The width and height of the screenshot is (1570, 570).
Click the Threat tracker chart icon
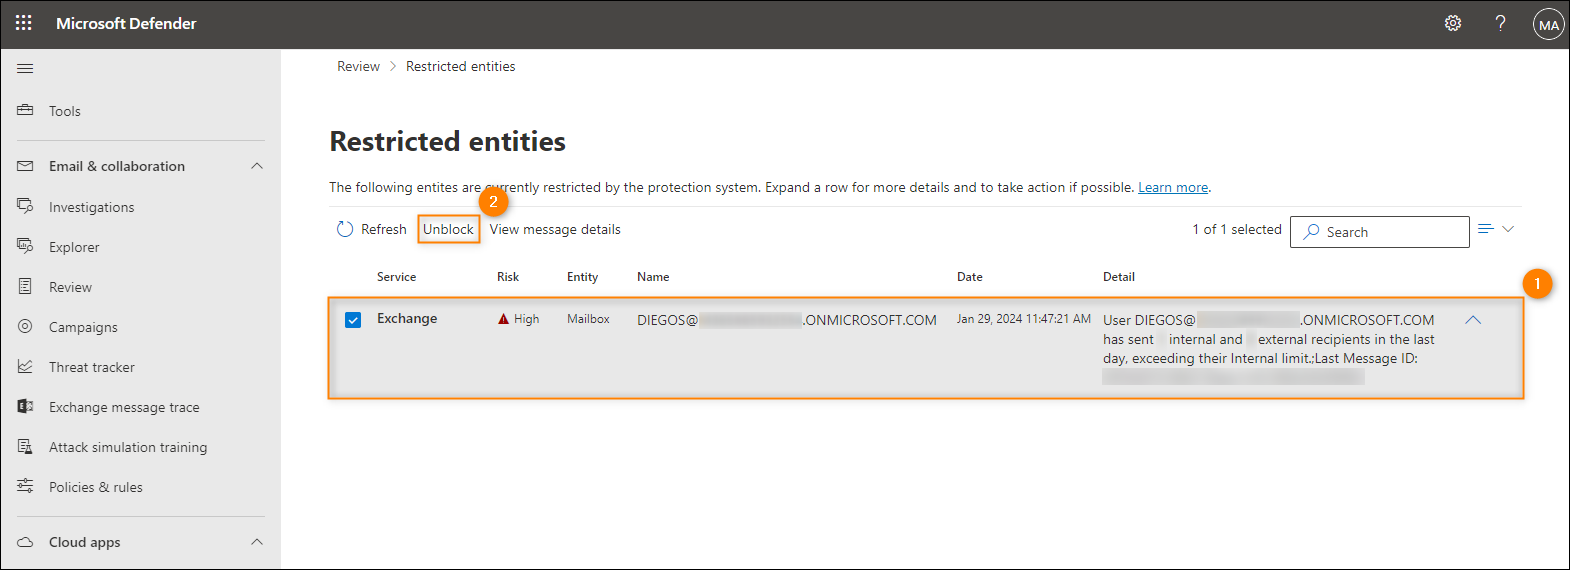coord(25,366)
